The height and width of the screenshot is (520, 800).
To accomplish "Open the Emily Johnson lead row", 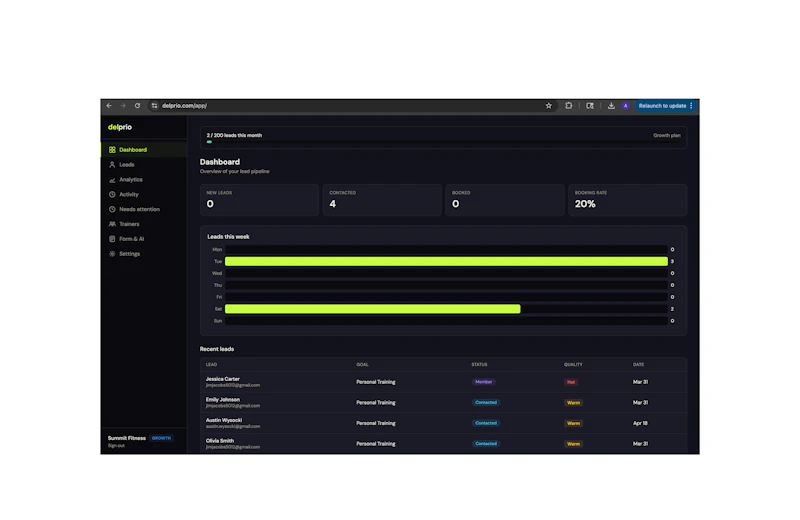I will (x=443, y=403).
